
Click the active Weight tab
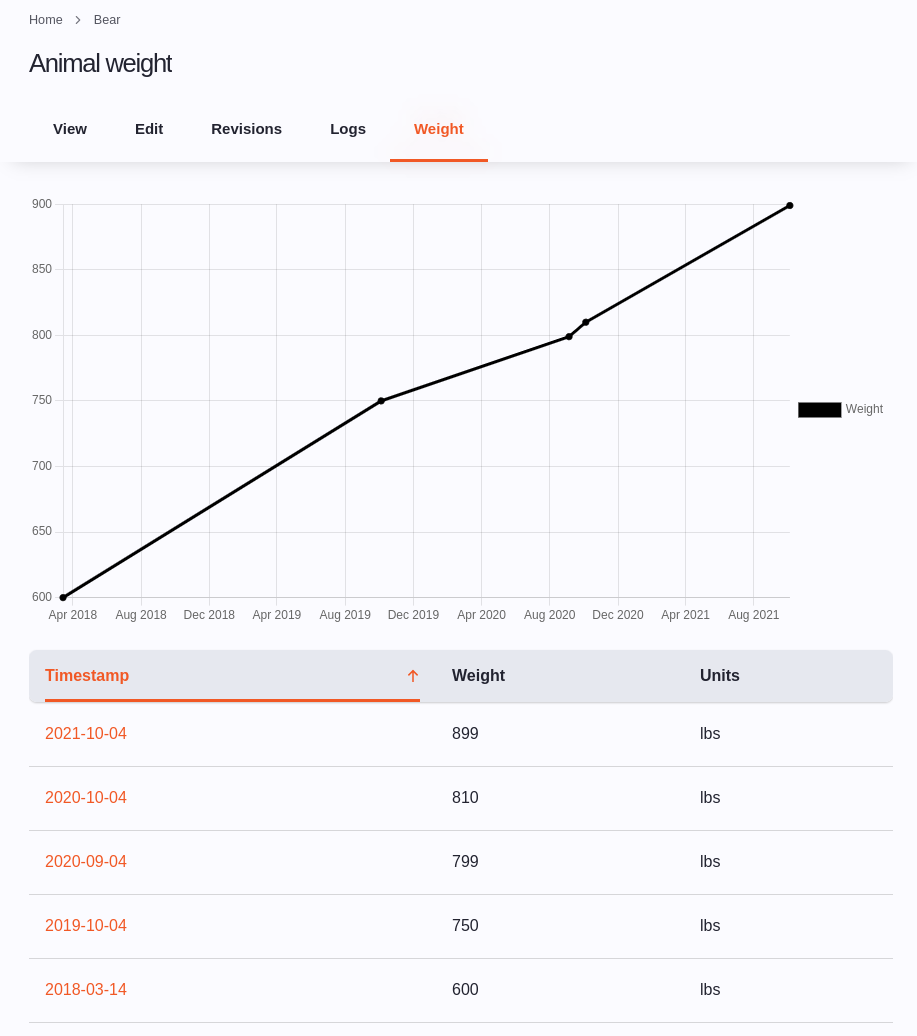point(438,128)
